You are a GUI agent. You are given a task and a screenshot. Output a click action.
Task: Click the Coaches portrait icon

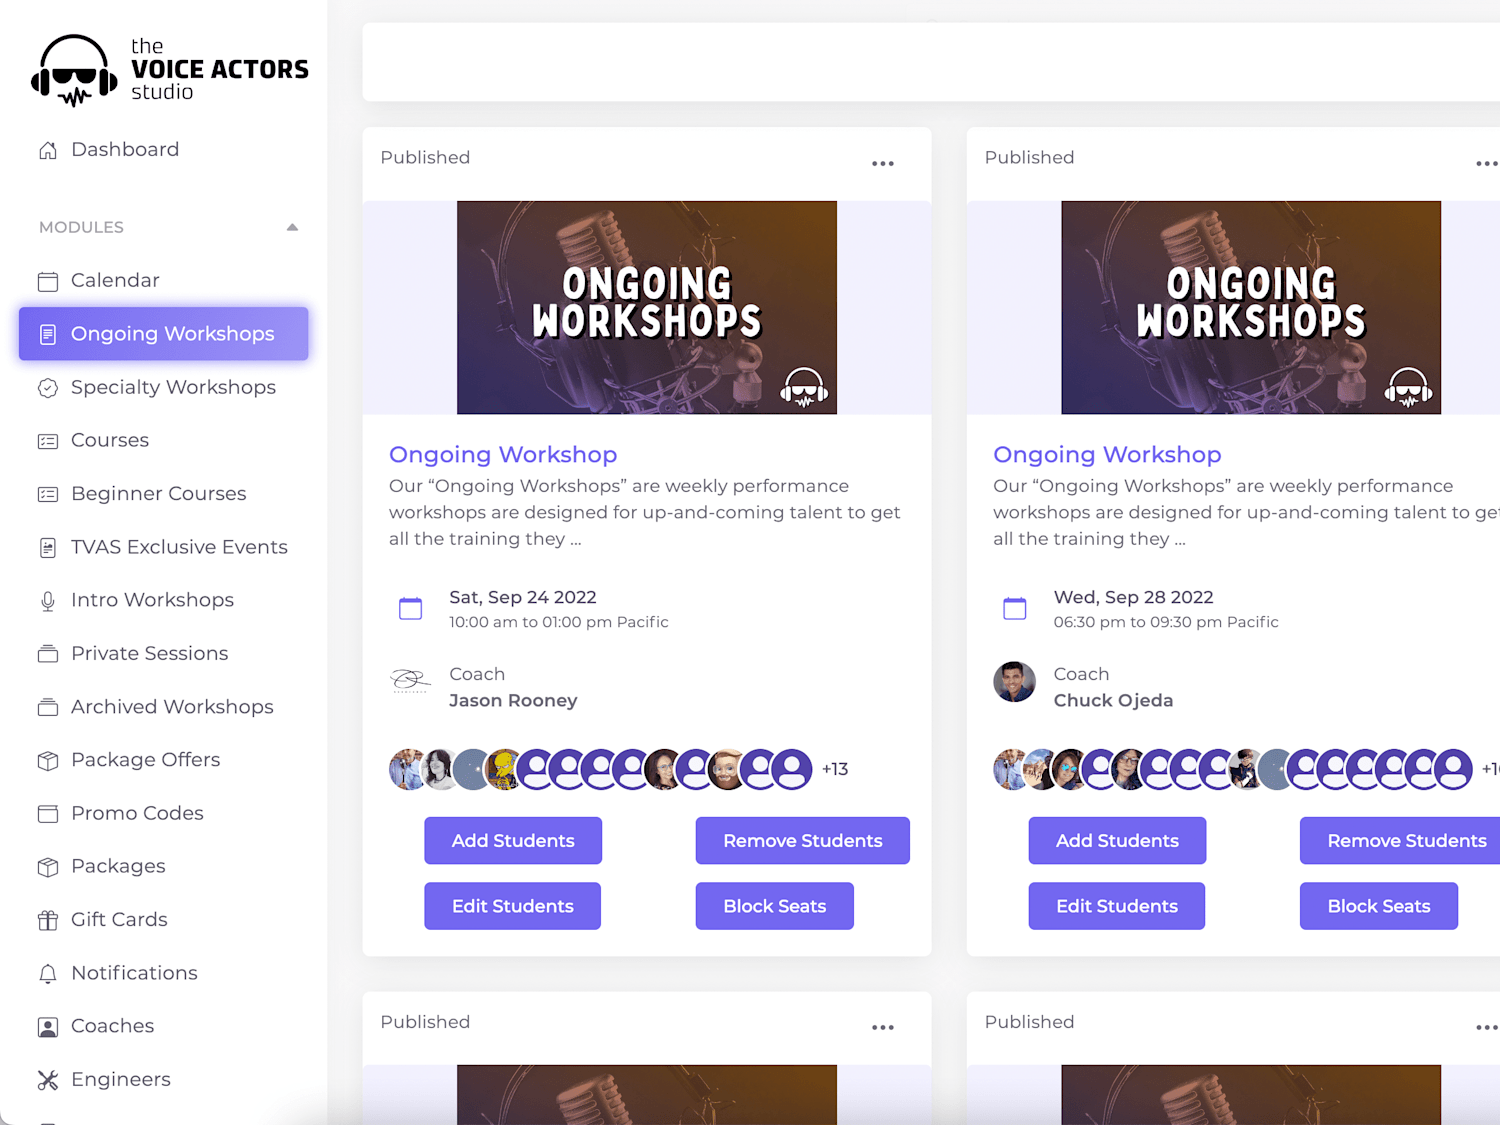48,1027
